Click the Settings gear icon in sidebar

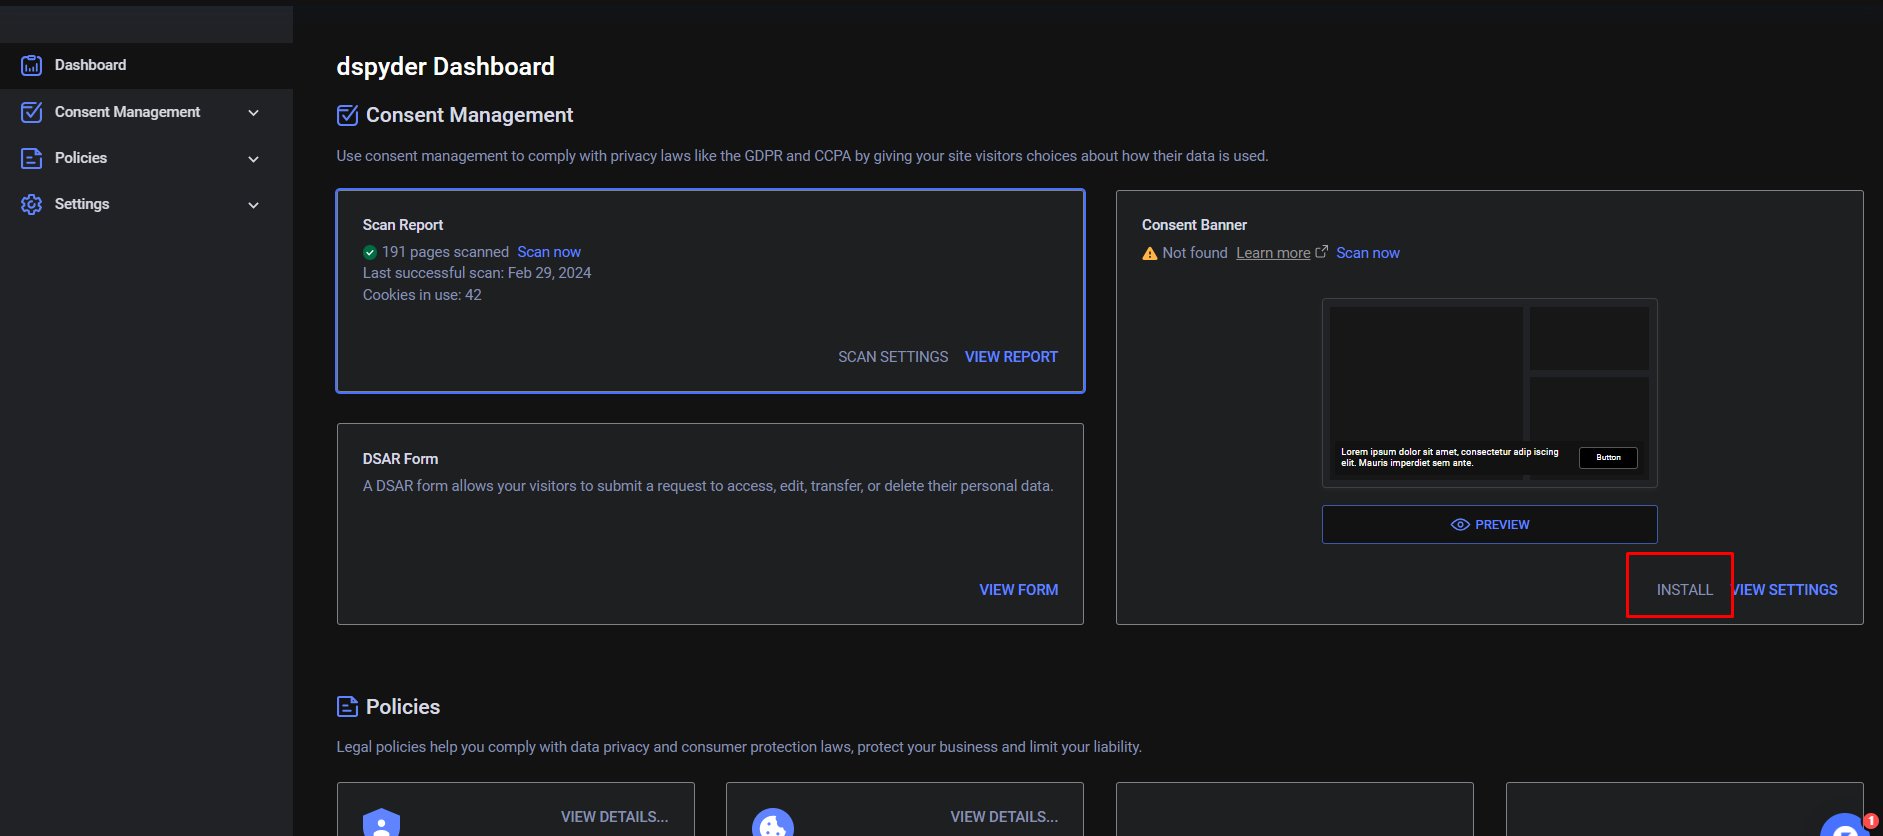pyautogui.click(x=32, y=204)
